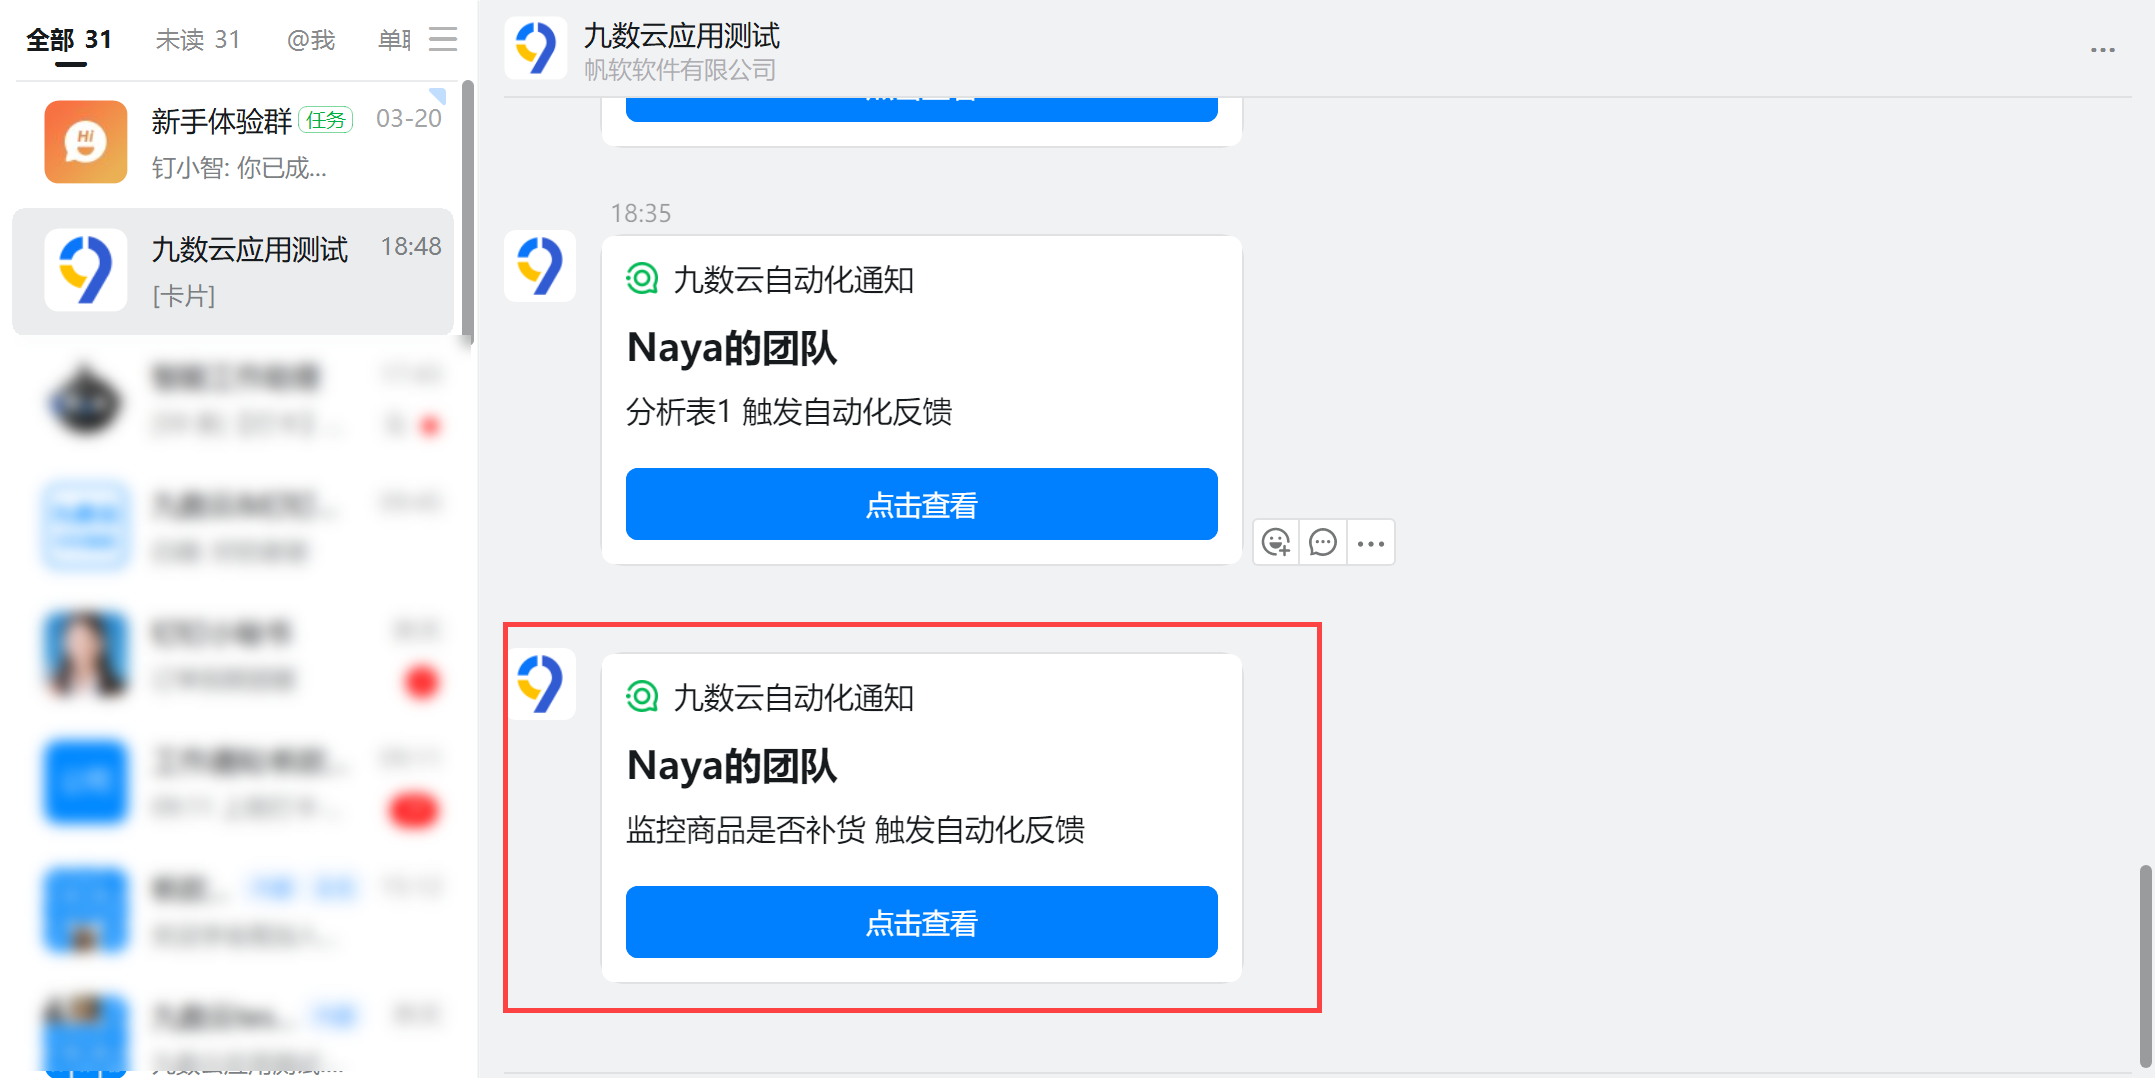2155x1078 pixels.
Task: Switch to the 未读 31 tab
Action: tap(198, 40)
